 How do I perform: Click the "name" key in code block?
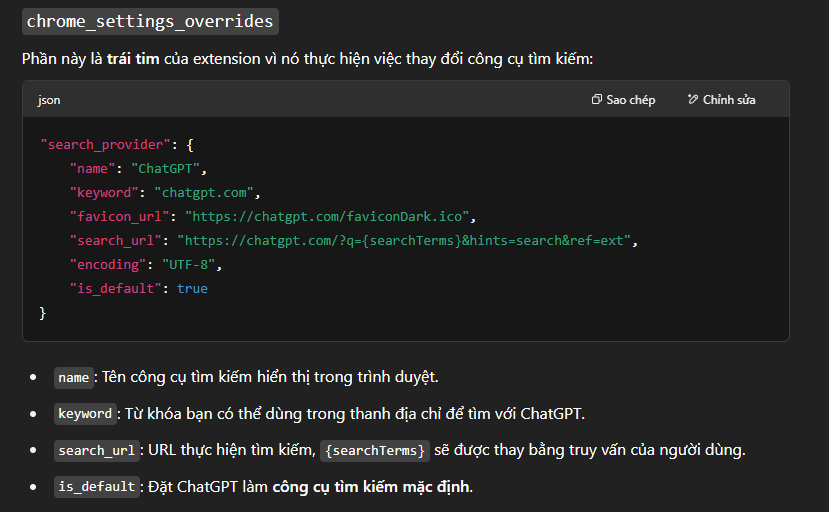click(93, 169)
